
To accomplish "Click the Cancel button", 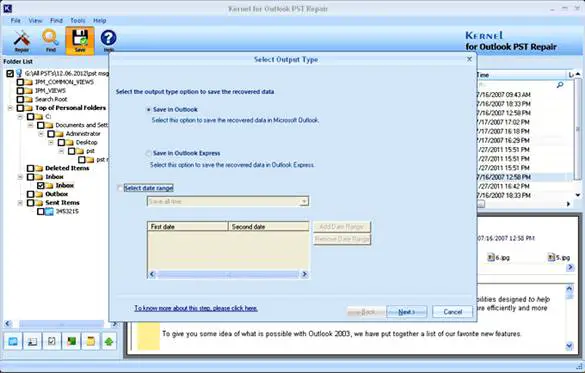I will tap(453, 312).
